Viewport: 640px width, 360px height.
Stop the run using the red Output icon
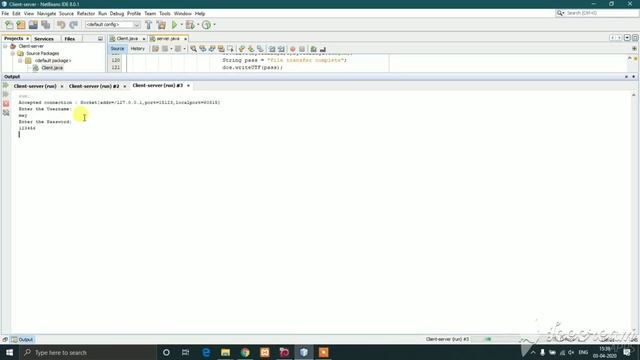6,104
